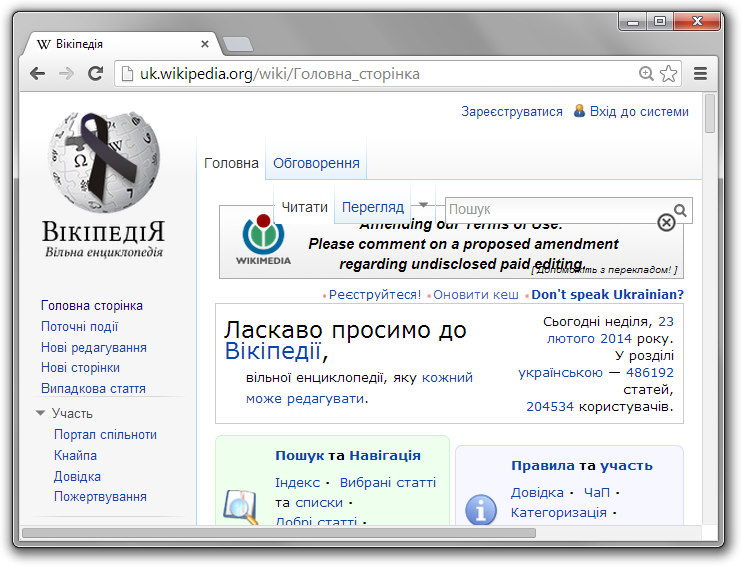The width and height of the screenshot is (746, 569).
Task: Click the Реєструйтеся! link
Action: coord(375,294)
